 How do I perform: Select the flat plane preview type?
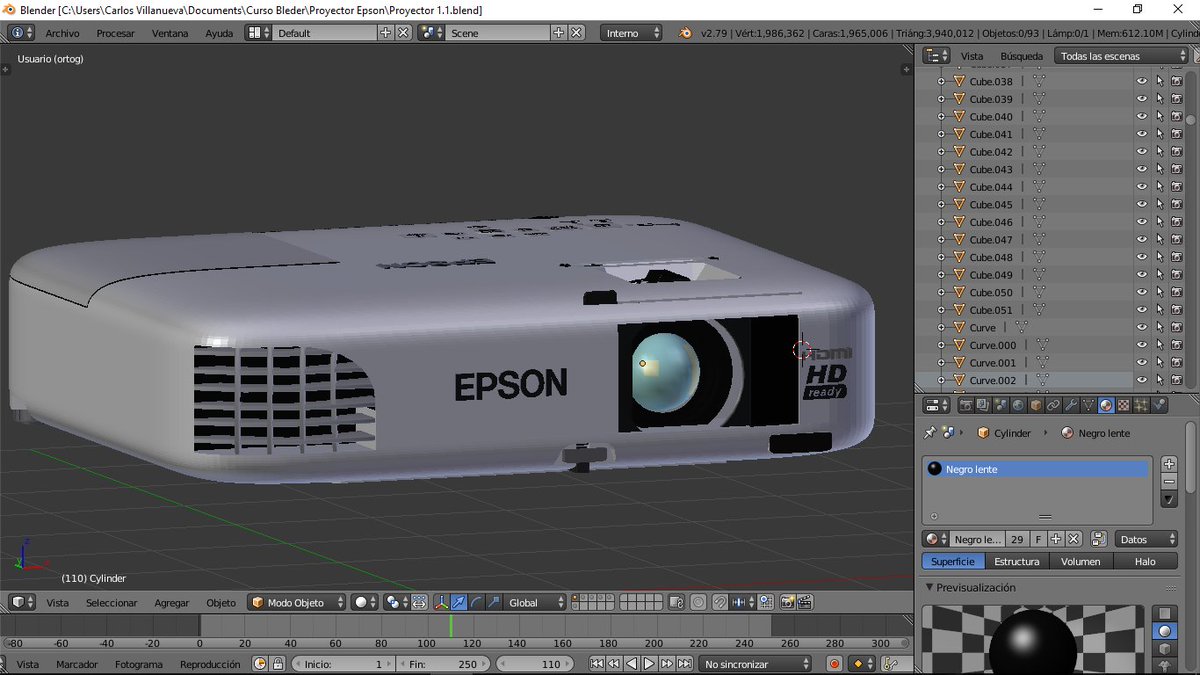[1164, 614]
